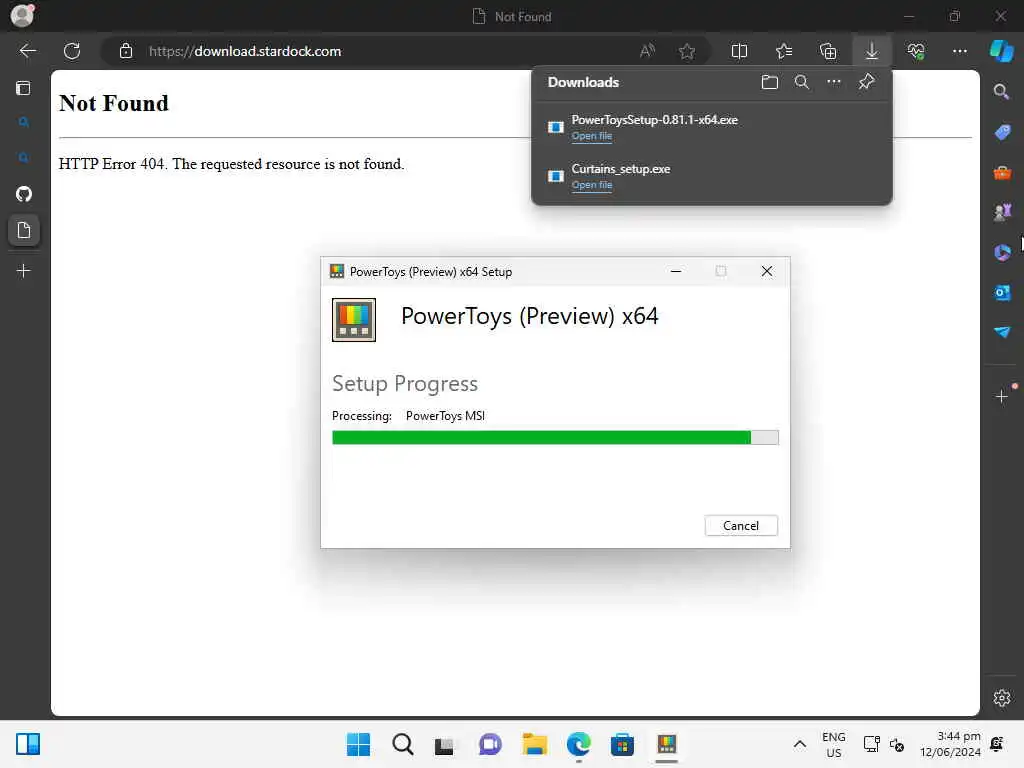Customize sidebar with the plus icon
The width and height of the screenshot is (1024, 768).
(x=1002, y=396)
